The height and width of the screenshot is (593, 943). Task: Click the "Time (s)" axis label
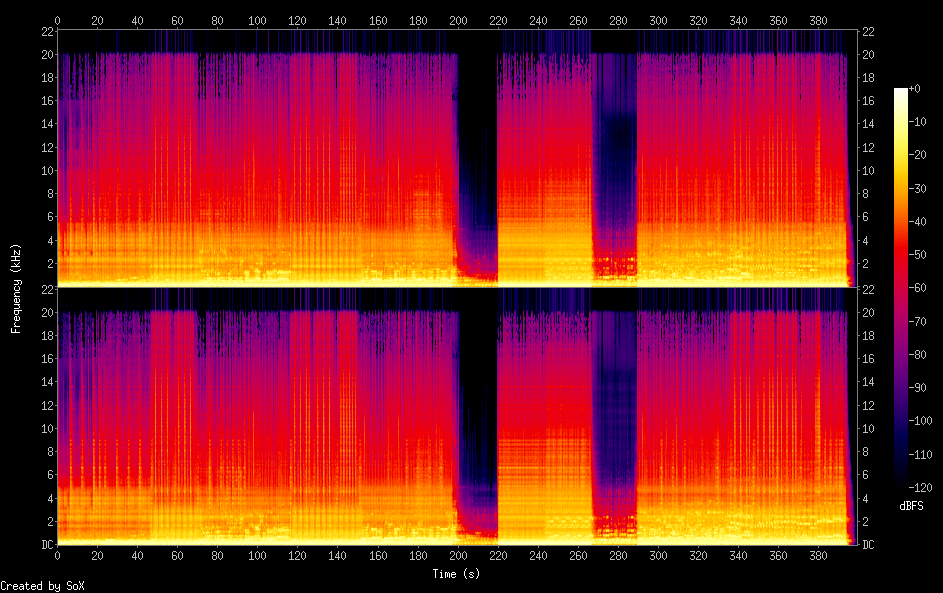point(457,574)
